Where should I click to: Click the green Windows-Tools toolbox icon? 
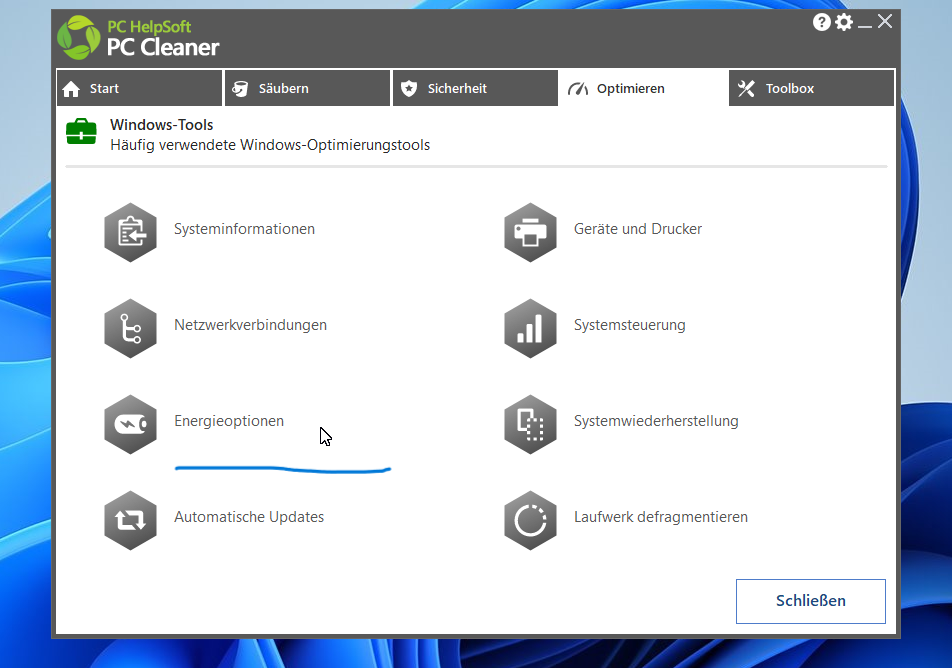click(81, 131)
